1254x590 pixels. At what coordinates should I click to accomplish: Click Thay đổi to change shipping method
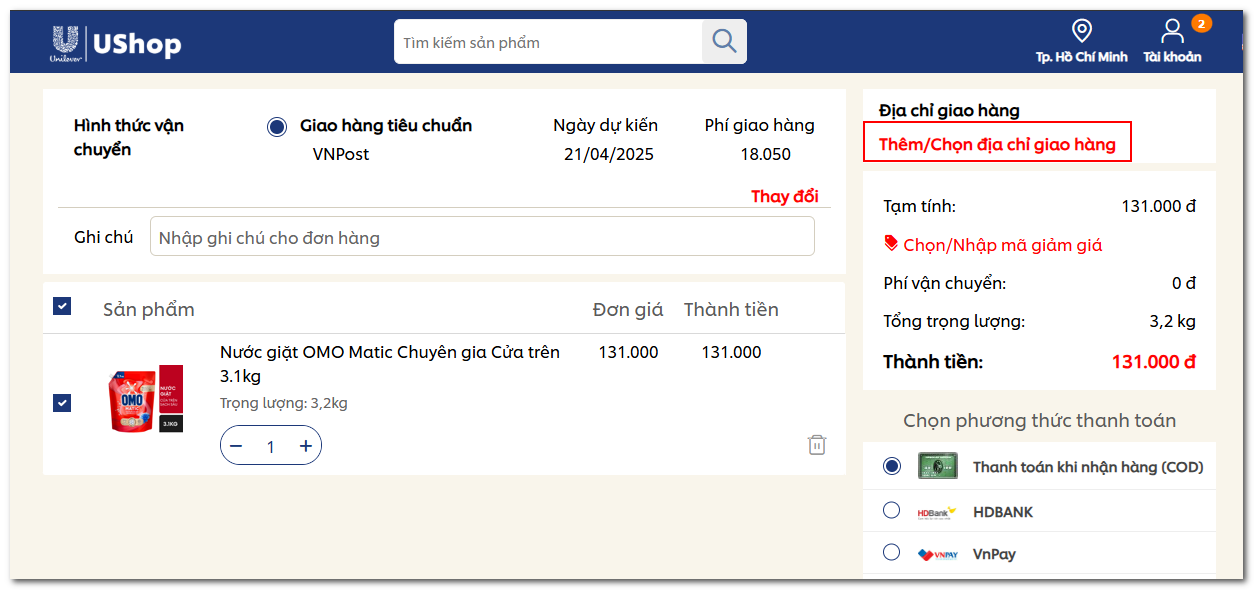pos(785,196)
